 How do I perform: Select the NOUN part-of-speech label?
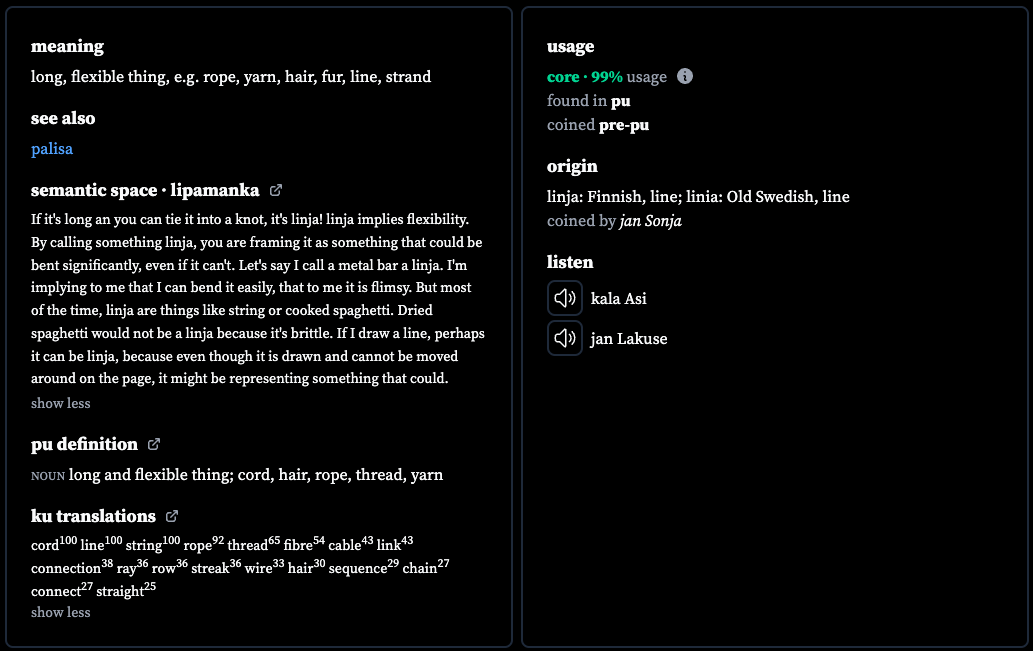(x=47, y=476)
